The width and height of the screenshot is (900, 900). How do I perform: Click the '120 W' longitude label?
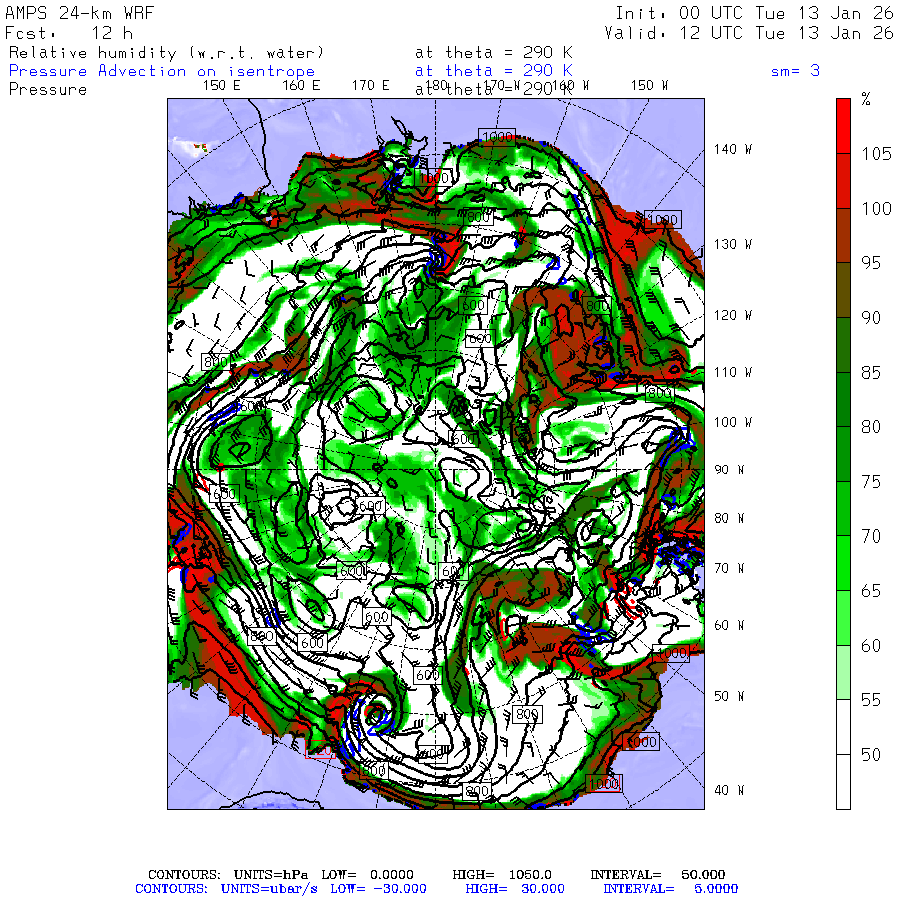(732, 315)
